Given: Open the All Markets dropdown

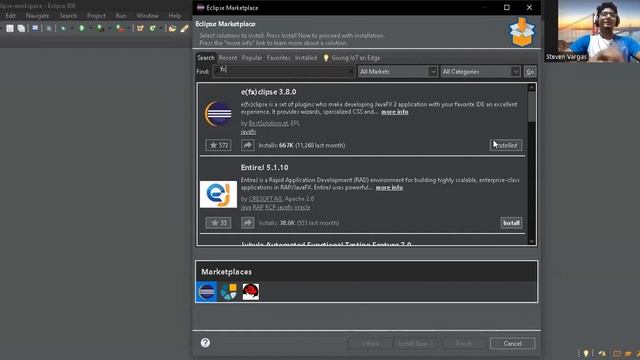Looking at the screenshot, I should coord(398,71).
